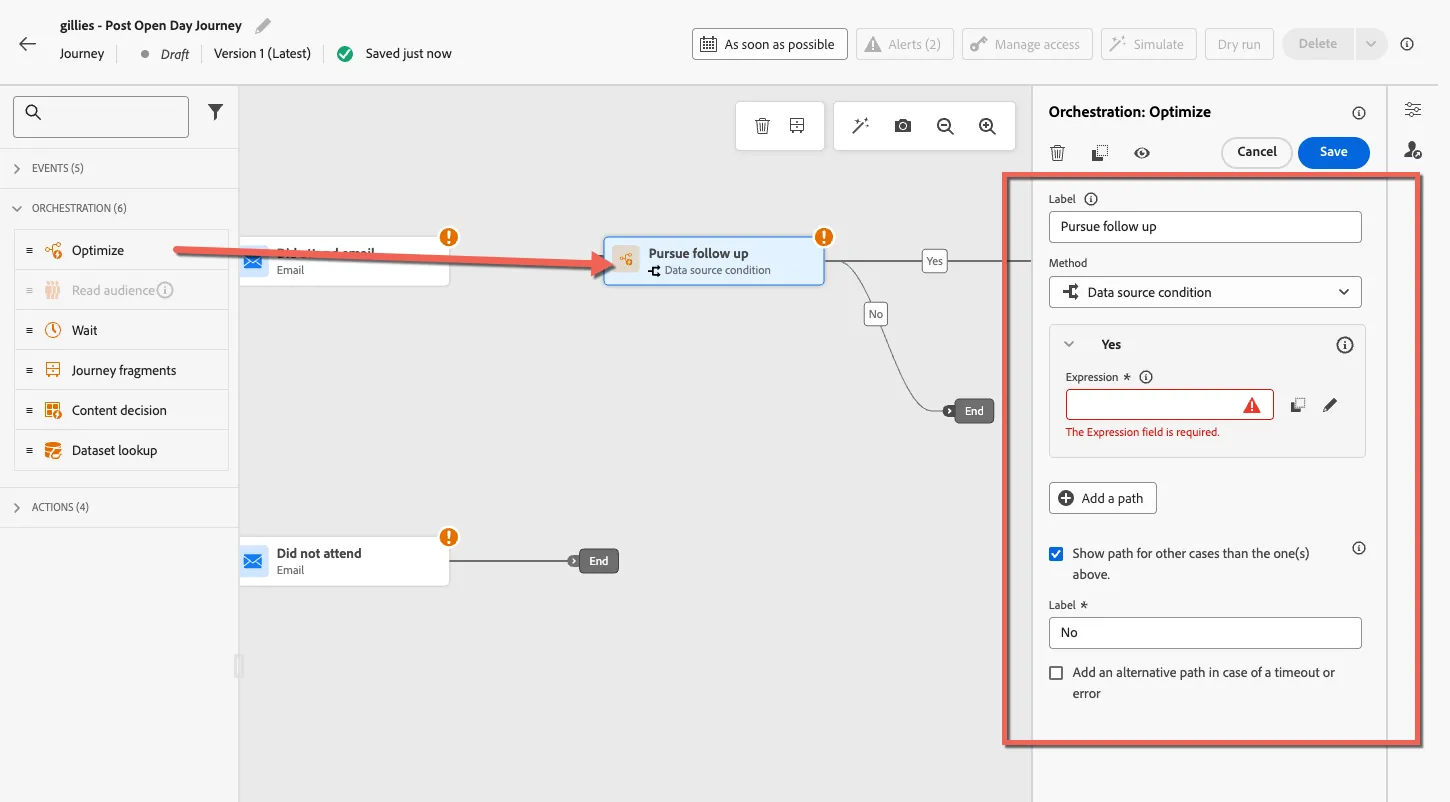Click the copy icon beside the Expression field
The height and width of the screenshot is (802, 1450).
coord(1297,405)
